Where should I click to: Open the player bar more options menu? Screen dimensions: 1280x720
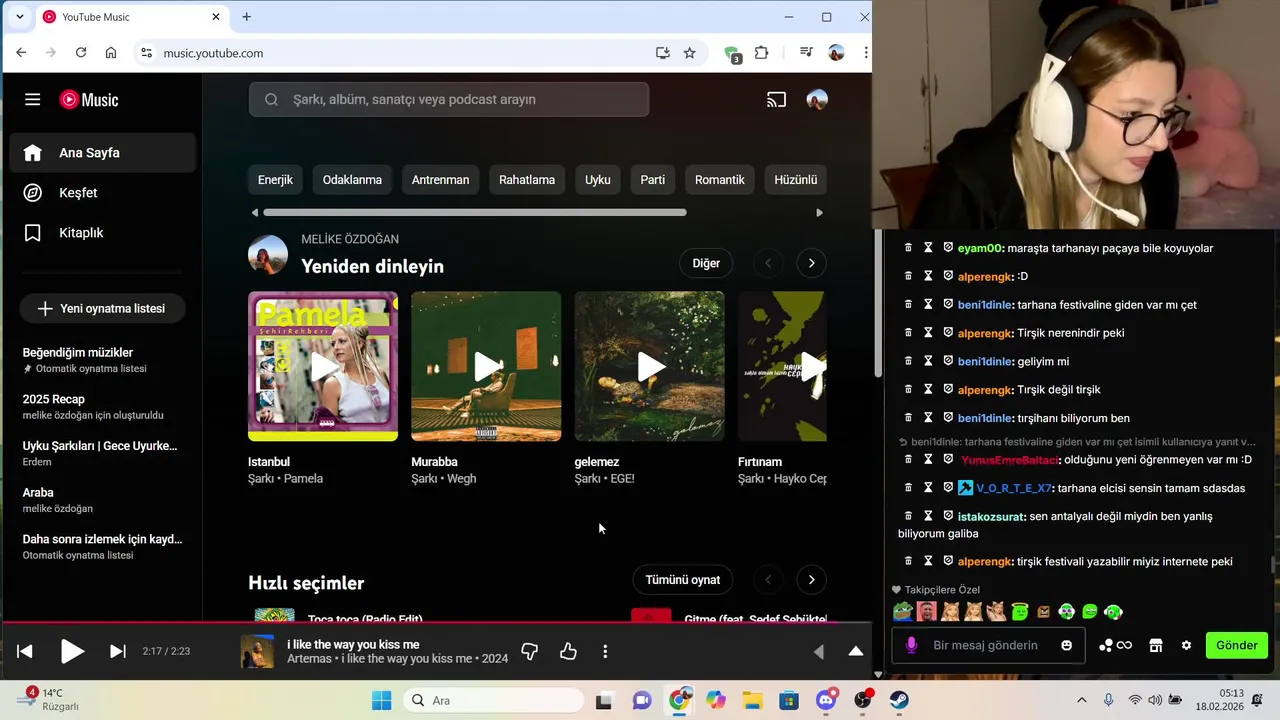click(x=605, y=651)
